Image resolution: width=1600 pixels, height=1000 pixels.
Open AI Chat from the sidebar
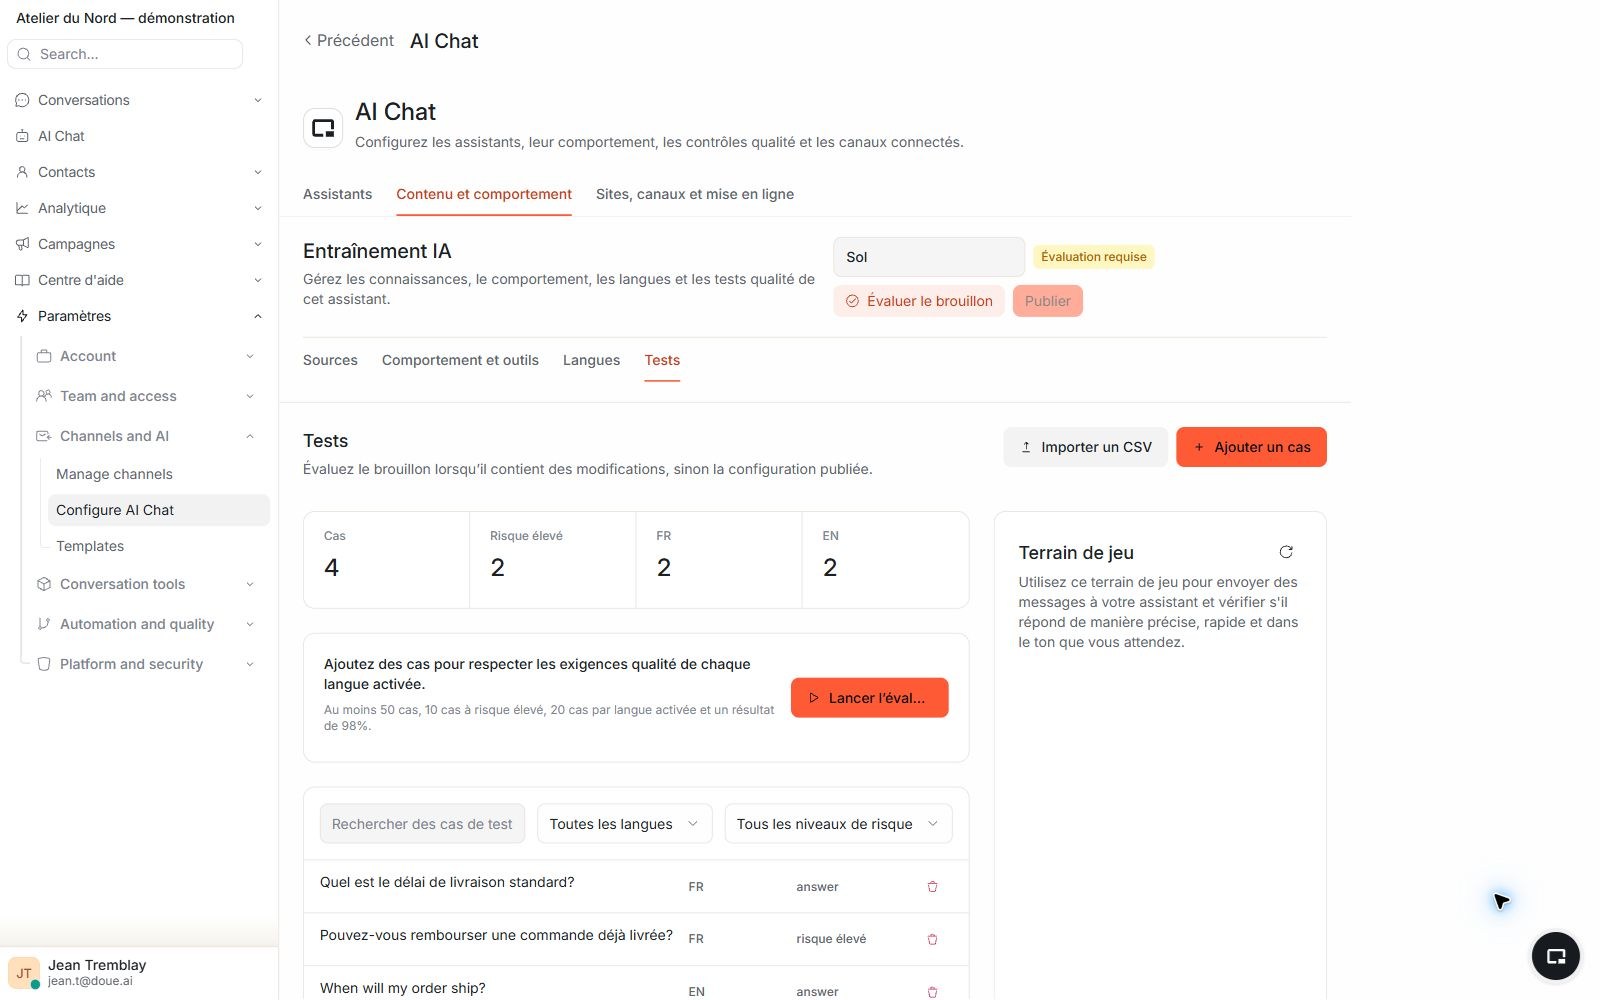click(x=61, y=136)
